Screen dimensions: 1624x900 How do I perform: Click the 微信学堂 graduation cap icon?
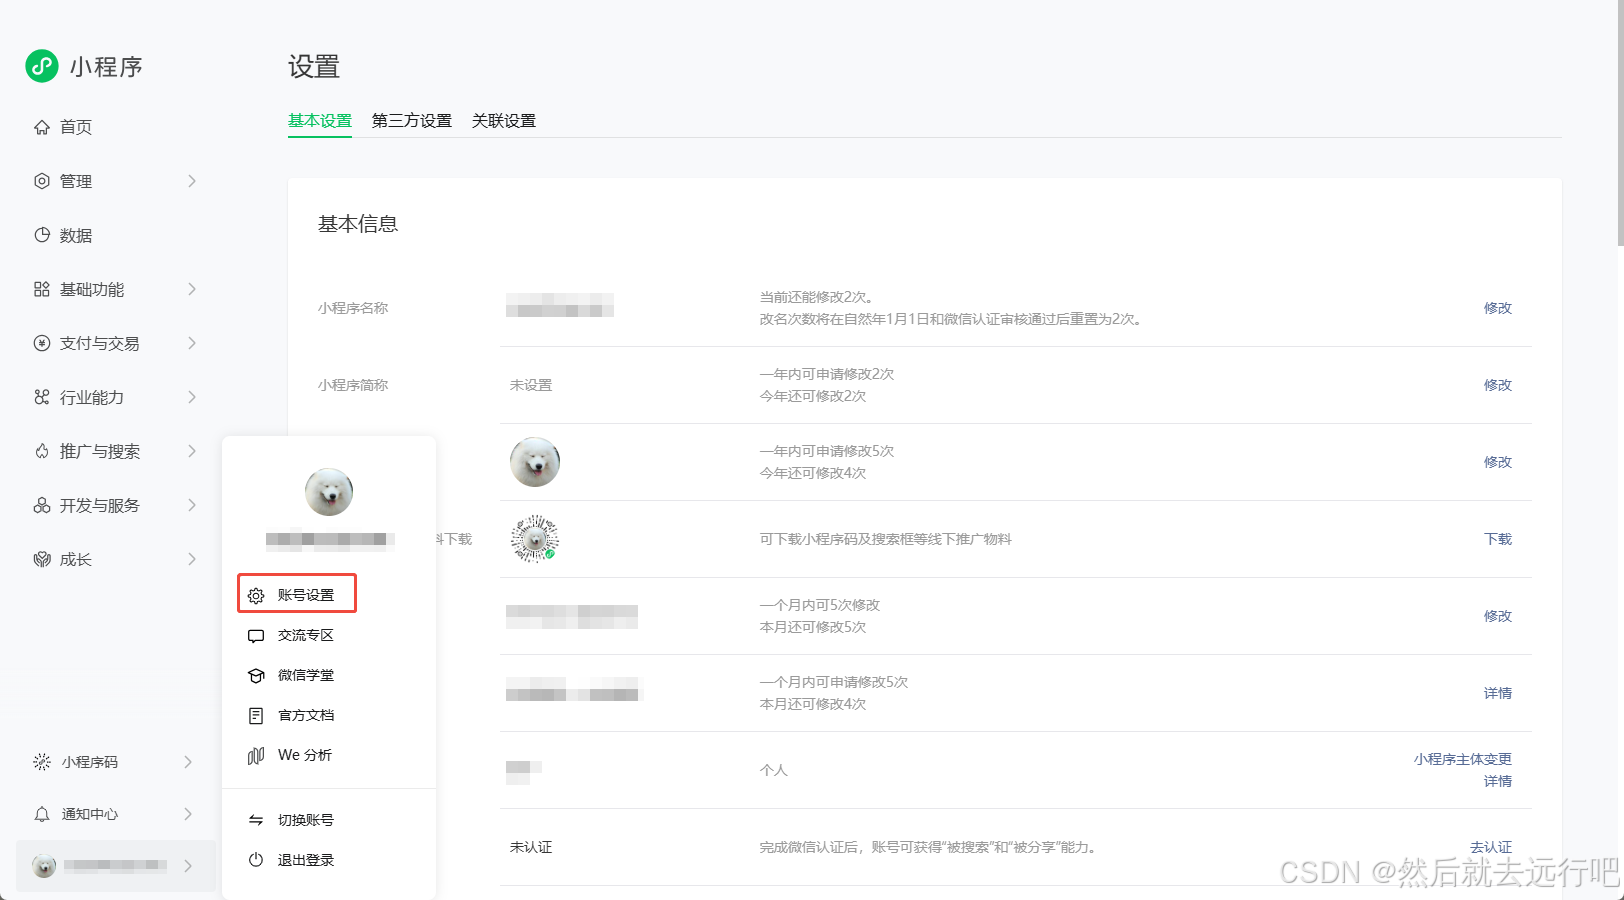click(x=256, y=676)
